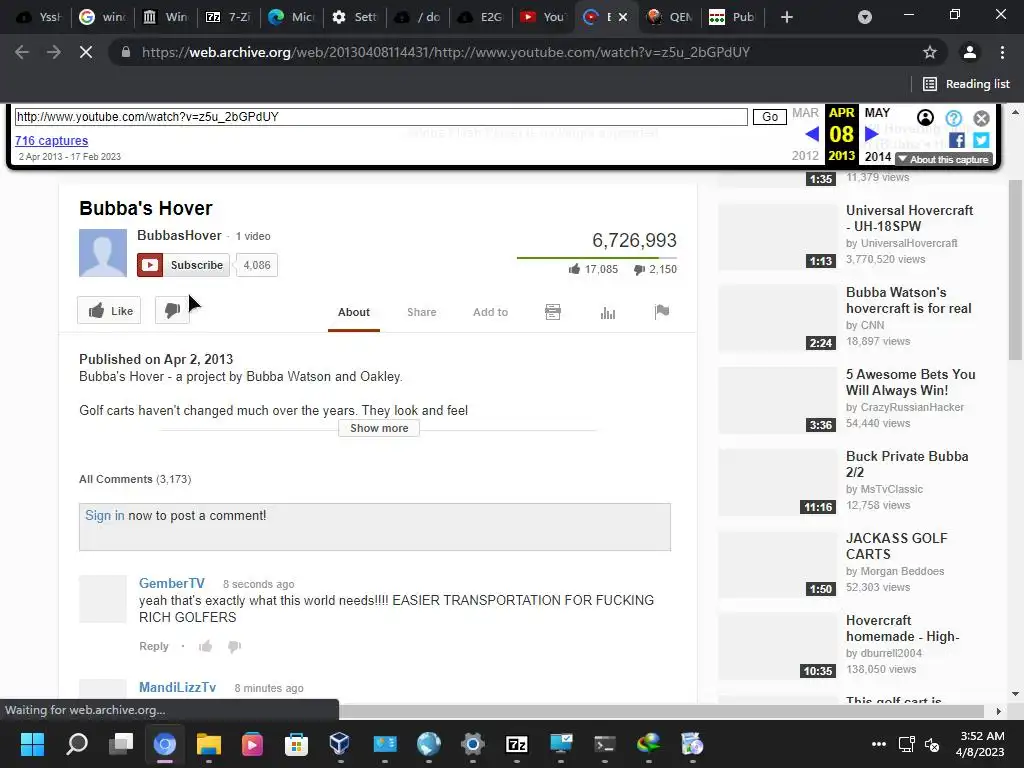Show hidden tray icons overflow
The image size is (1024, 768).
click(x=879, y=744)
